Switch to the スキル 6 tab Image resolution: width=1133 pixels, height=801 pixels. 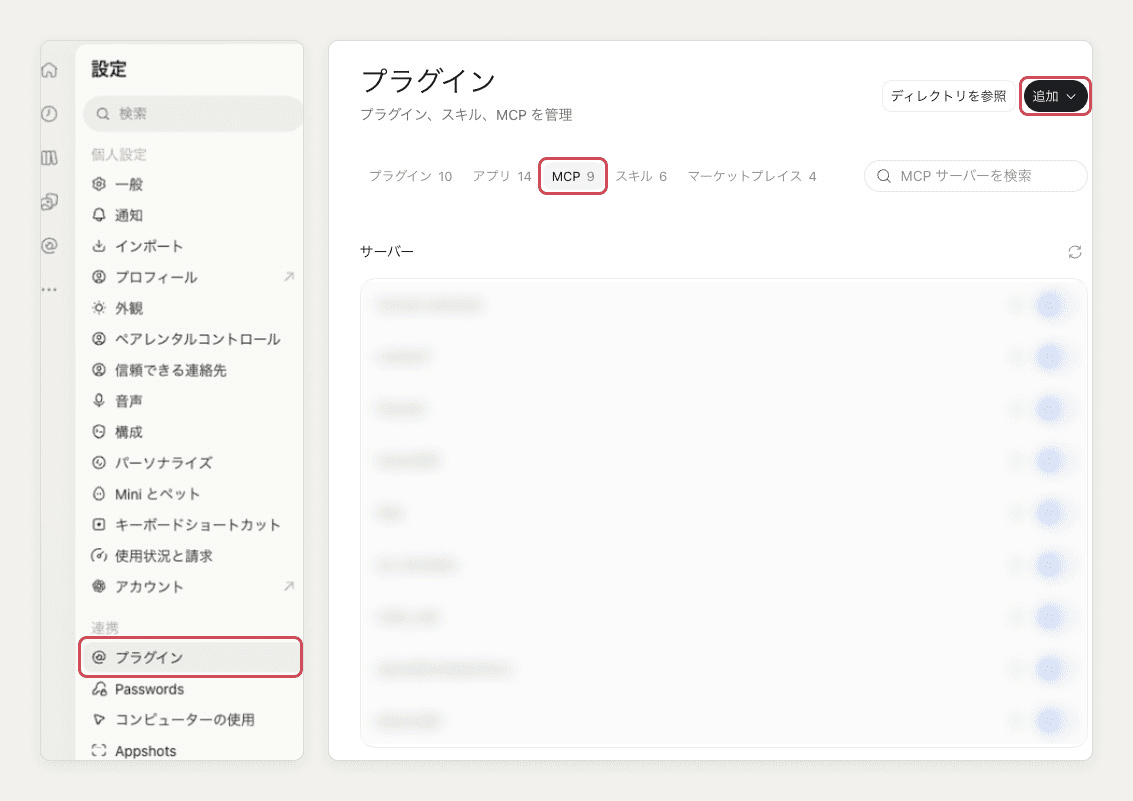click(641, 176)
